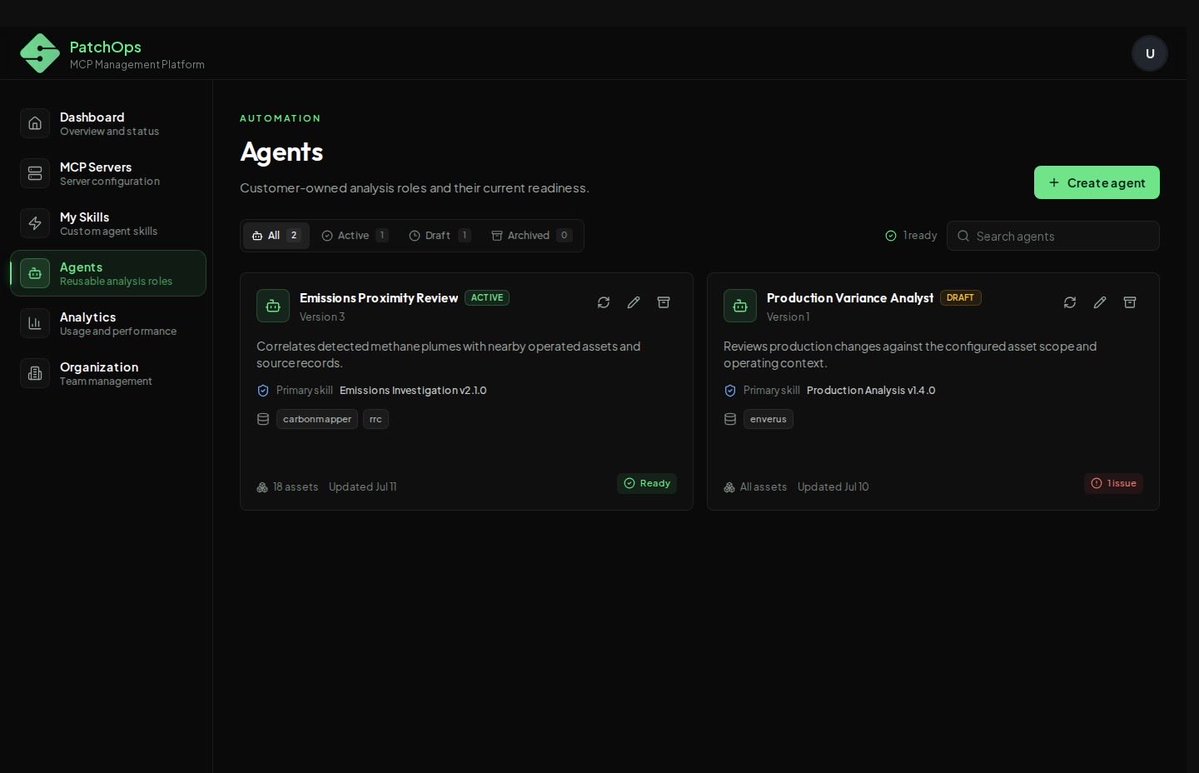1199x773 pixels.
Task: Click the MCP Servers sidebar icon
Action: coord(35,174)
